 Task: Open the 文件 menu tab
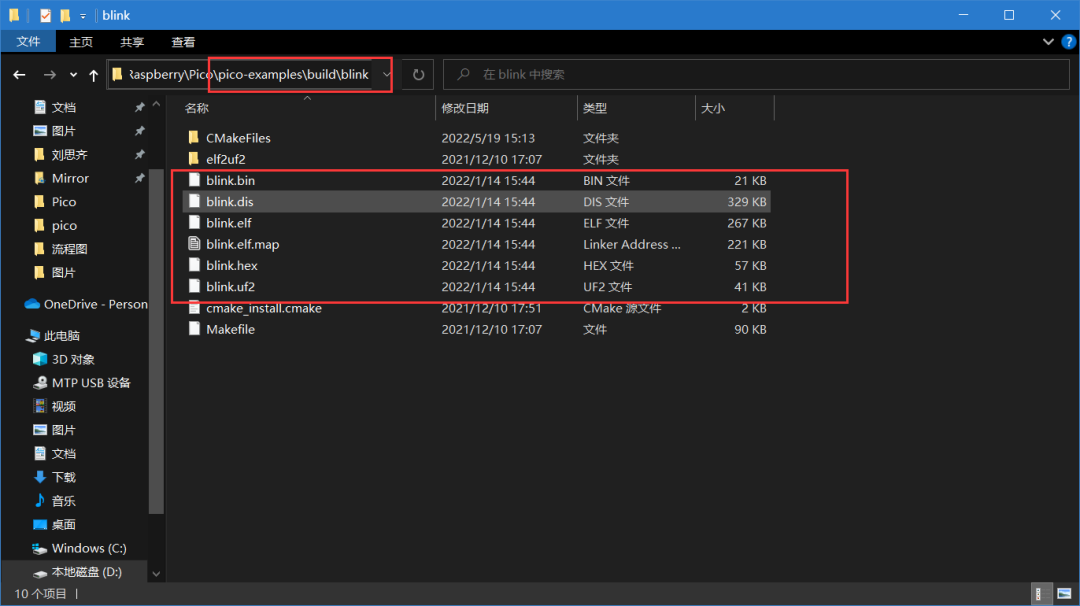click(28, 42)
